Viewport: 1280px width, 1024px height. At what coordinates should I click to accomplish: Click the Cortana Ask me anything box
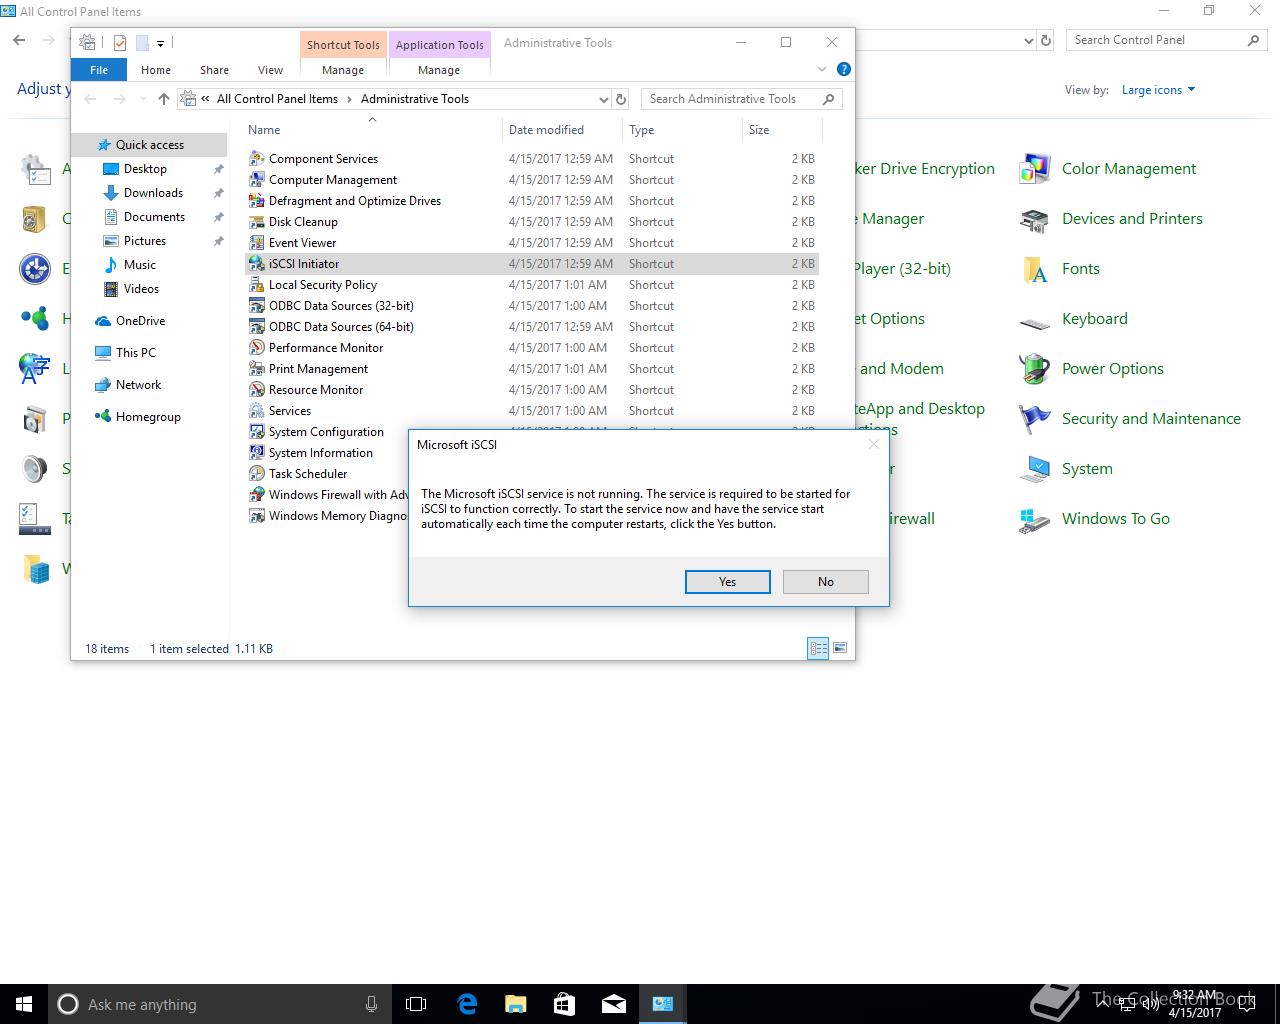[x=220, y=1004]
